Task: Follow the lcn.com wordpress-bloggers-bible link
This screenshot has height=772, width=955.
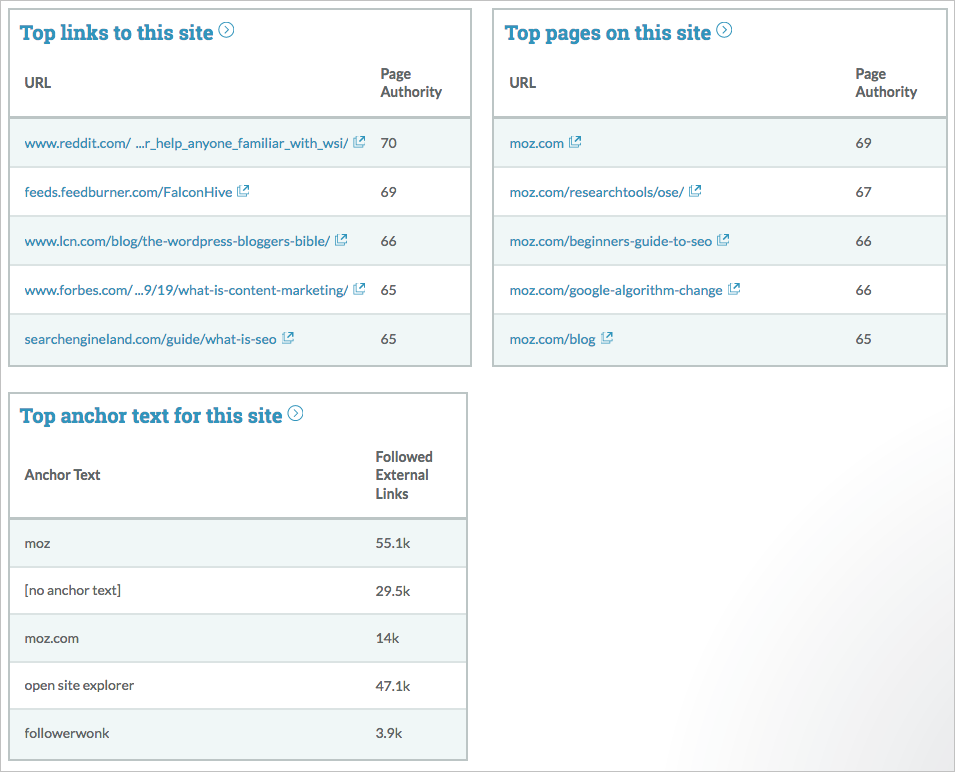Action: (177, 242)
